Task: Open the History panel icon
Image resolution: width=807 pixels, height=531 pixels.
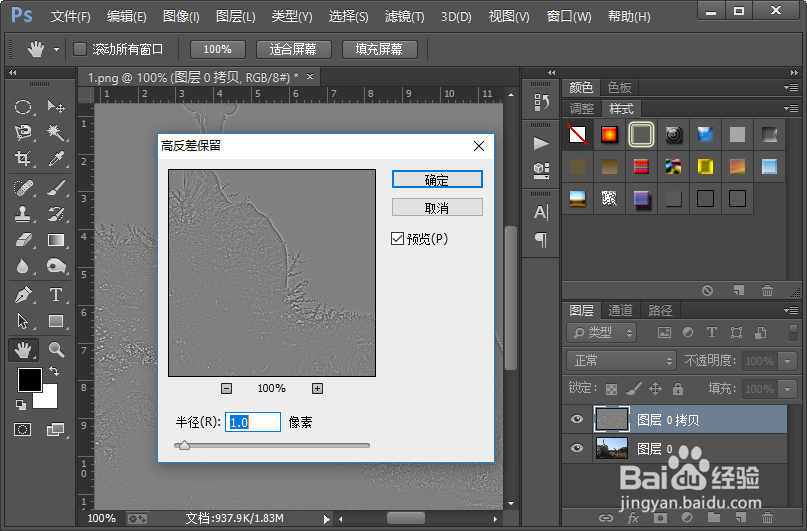Action: click(x=541, y=102)
